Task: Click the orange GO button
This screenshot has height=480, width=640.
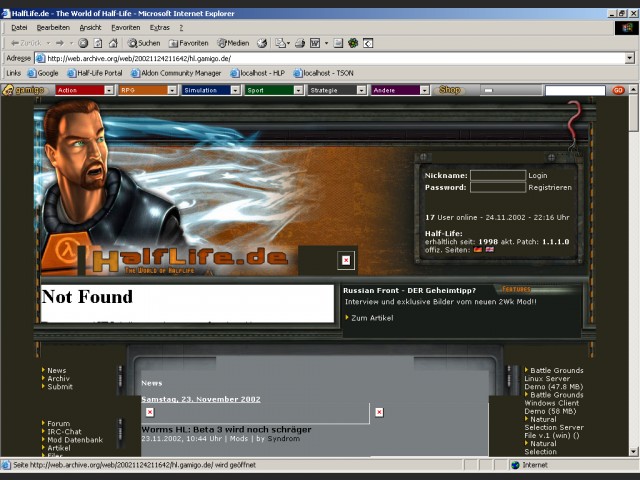Action: [618, 90]
